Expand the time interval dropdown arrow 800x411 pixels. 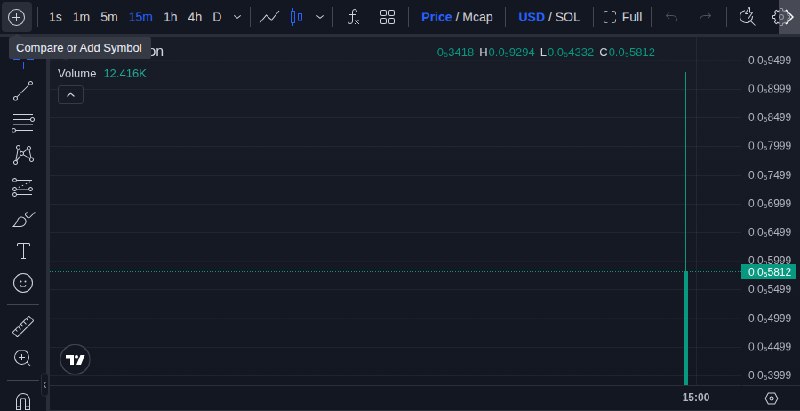[237, 17]
